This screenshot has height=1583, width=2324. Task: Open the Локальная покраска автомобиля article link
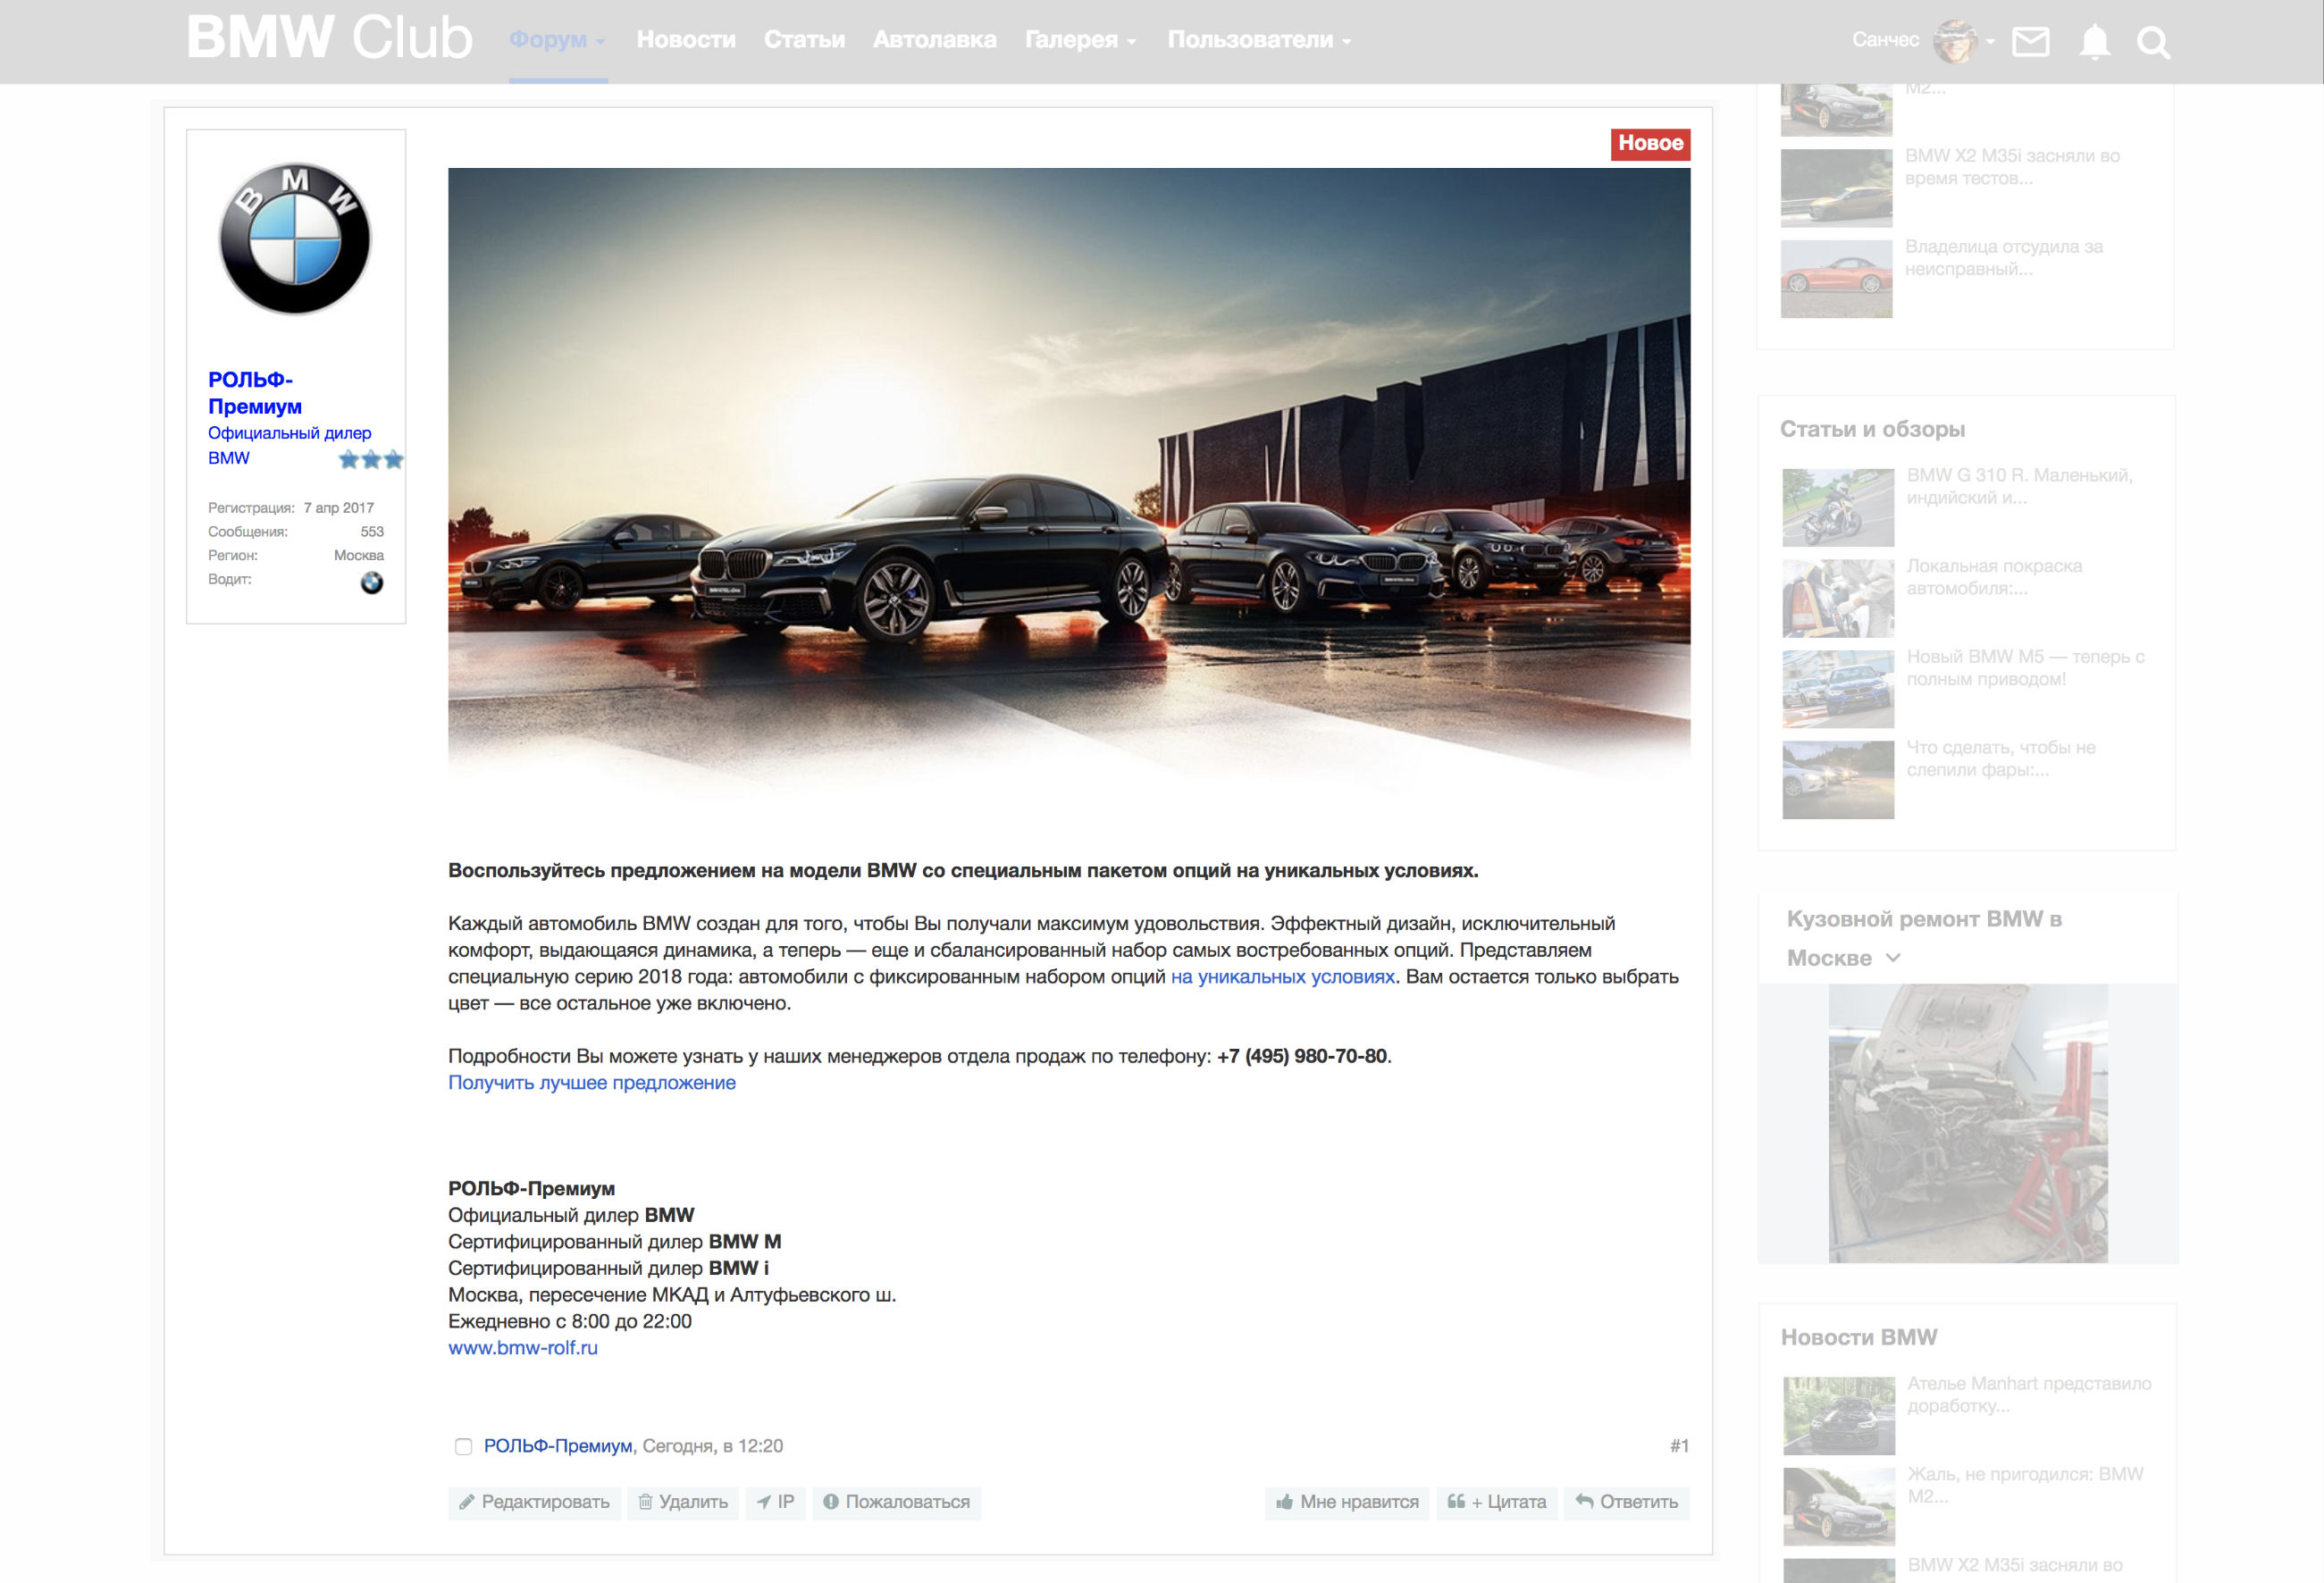click(x=1994, y=577)
